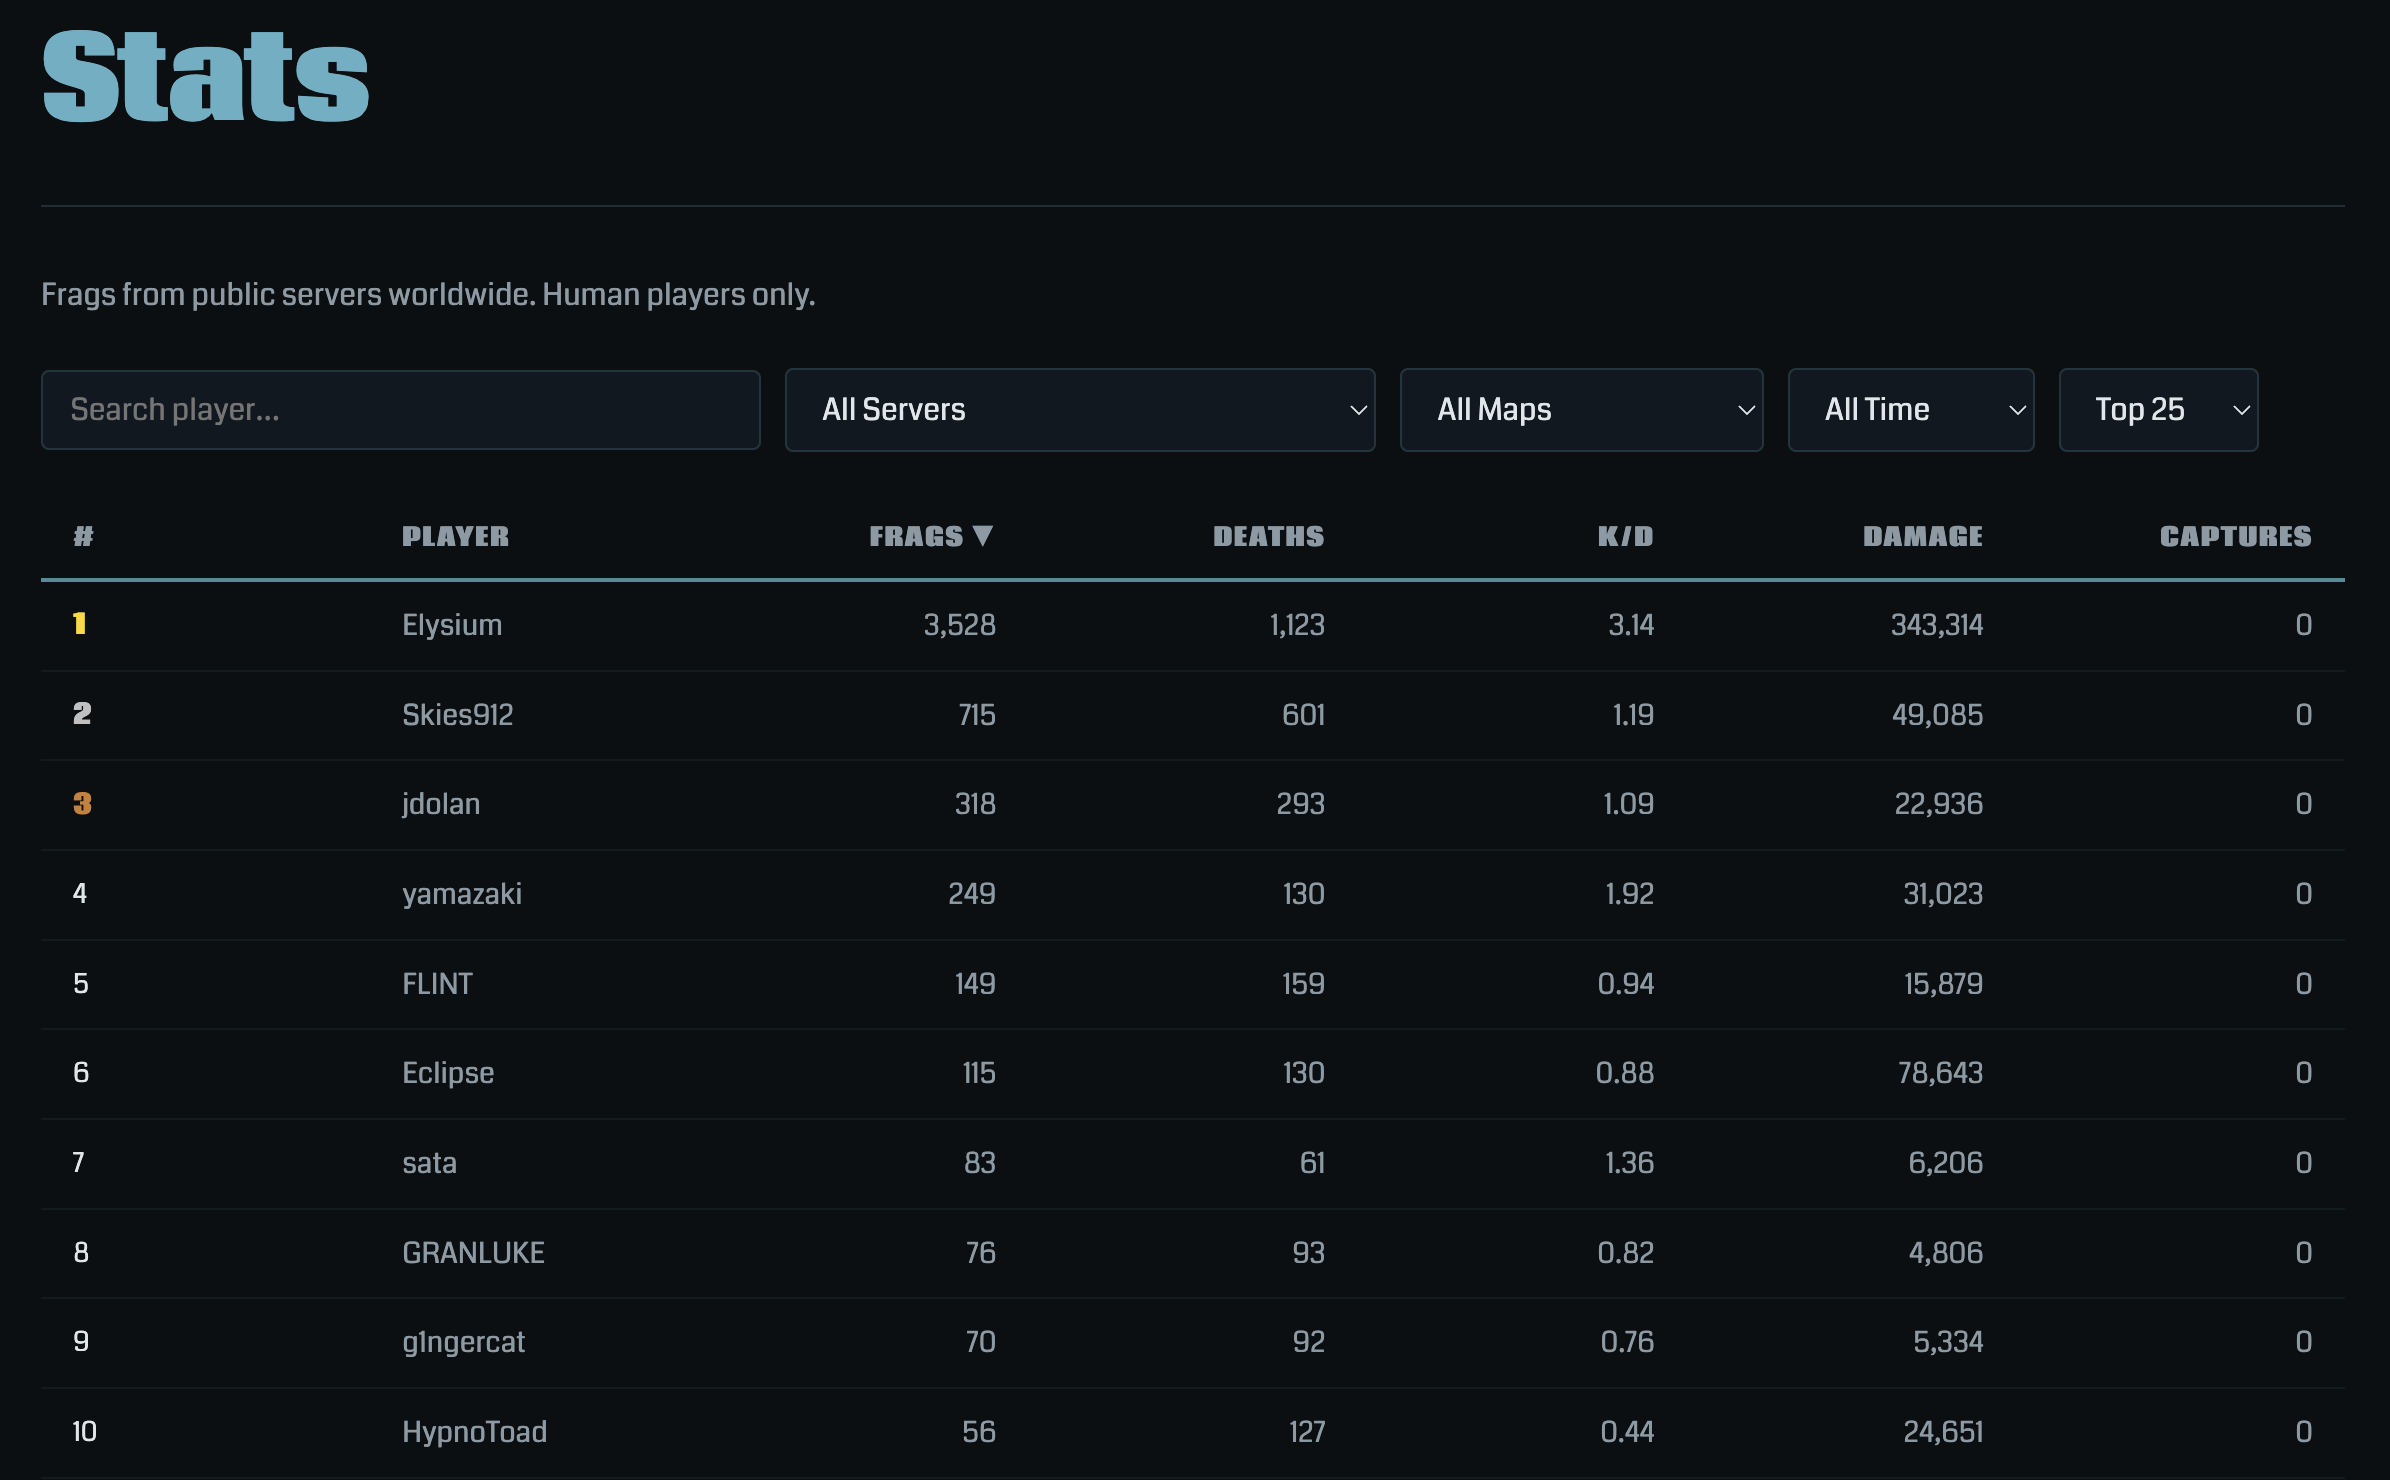This screenshot has height=1480, width=2390.
Task: Click jdolan's damage value 22,936
Action: pyautogui.click(x=1938, y=804)
